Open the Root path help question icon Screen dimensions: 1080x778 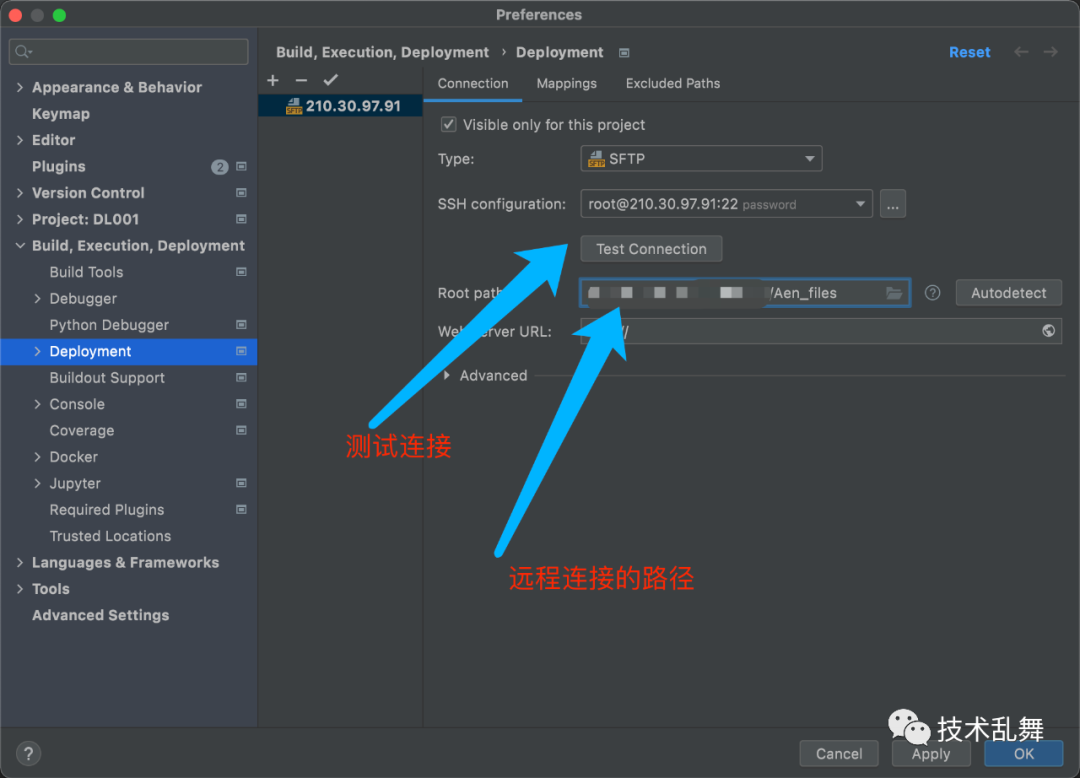click(933, 293)
